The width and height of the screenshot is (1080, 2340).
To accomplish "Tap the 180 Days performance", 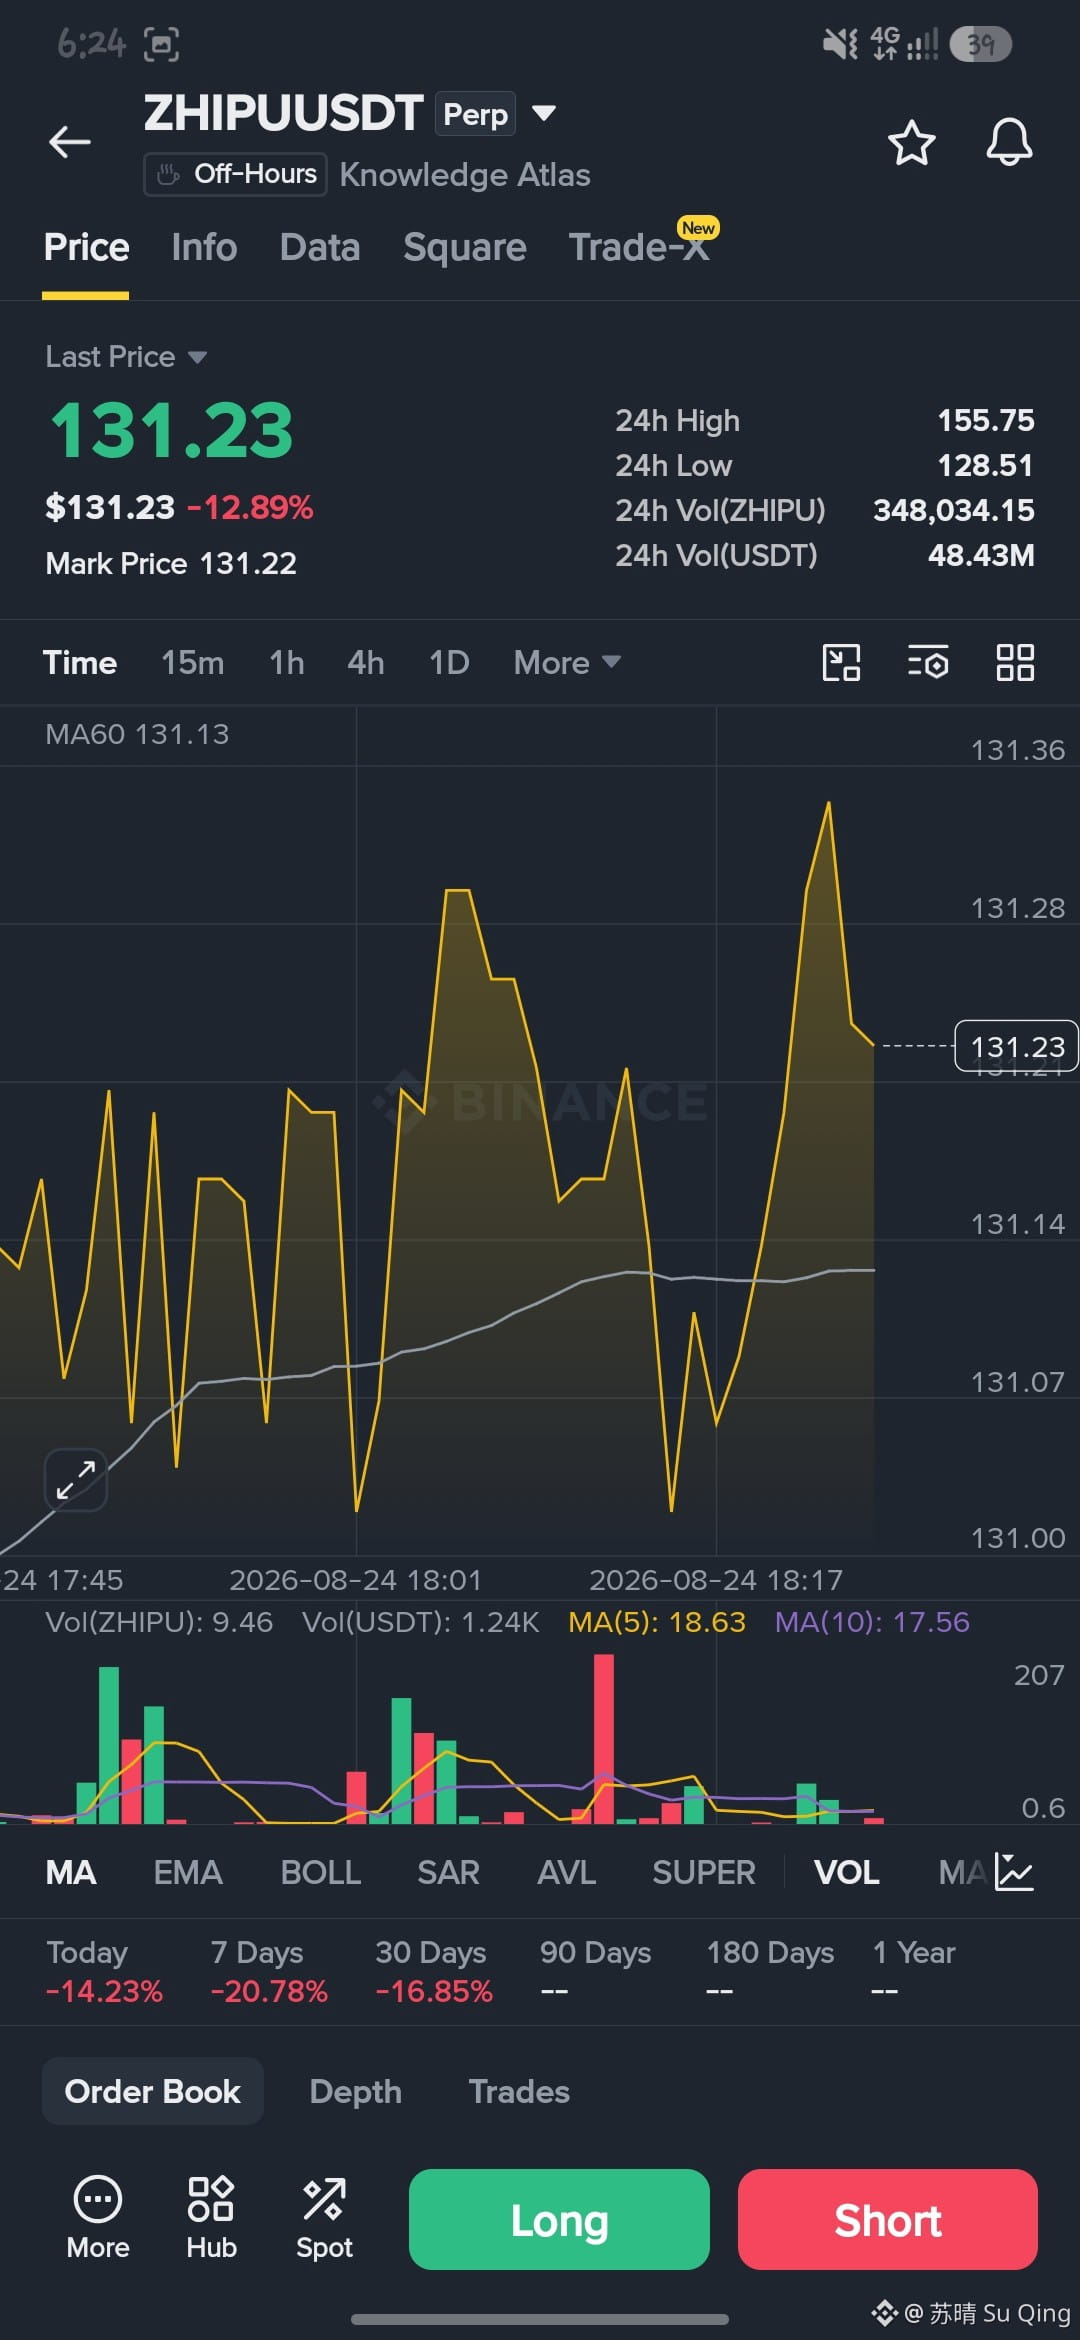I will (770, 1971).
